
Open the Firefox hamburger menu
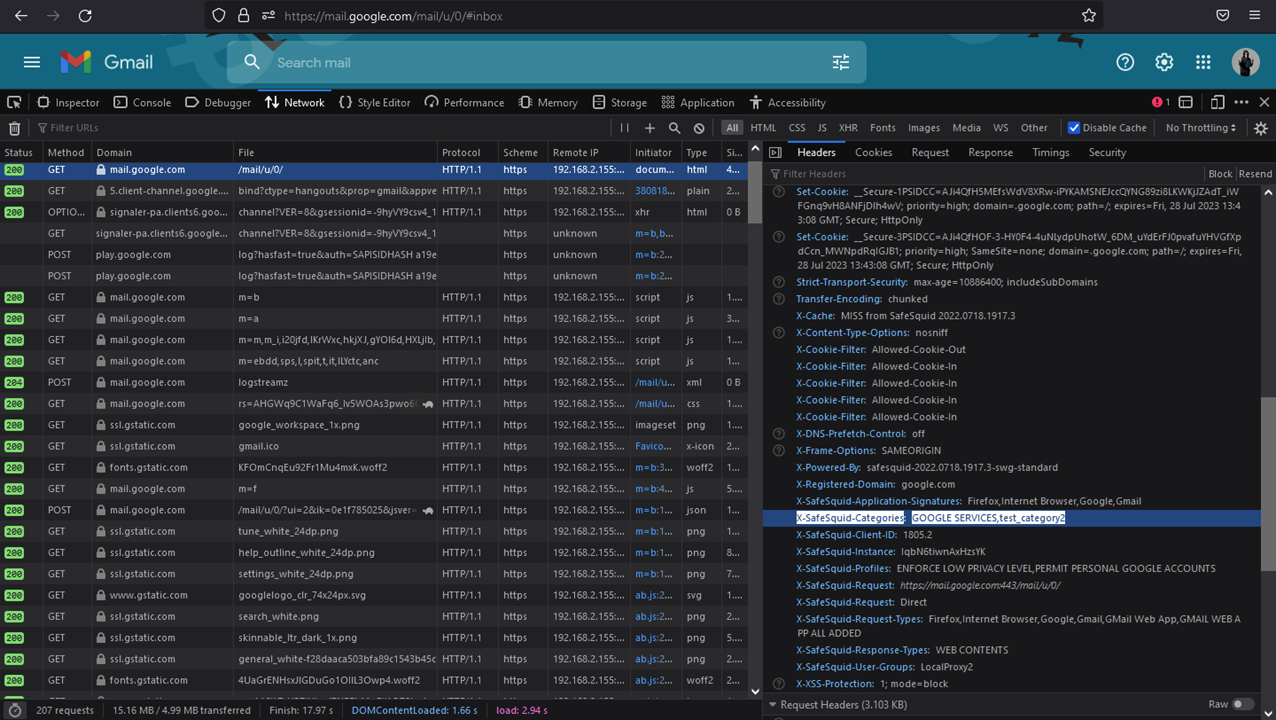(x=1254, y=16)
